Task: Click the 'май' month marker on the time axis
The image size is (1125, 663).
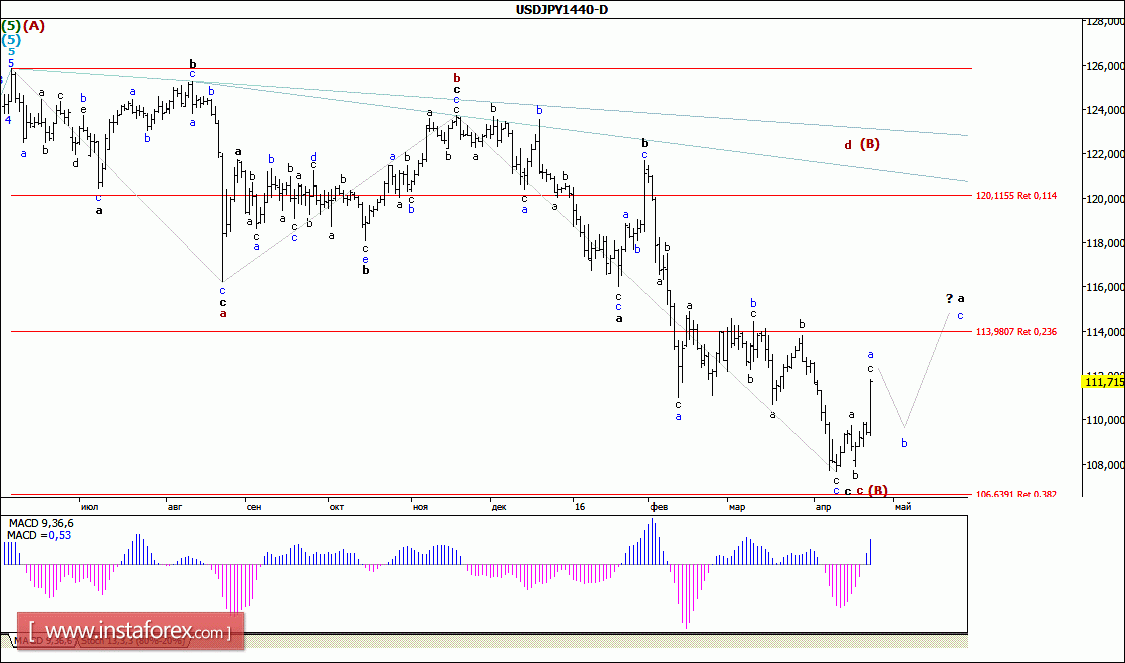Action: point(903,507)
